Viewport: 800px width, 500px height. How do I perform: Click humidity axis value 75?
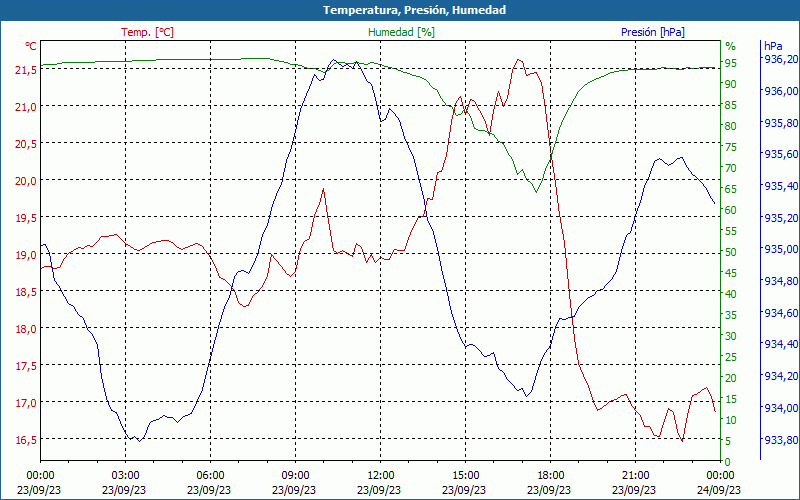731,147
